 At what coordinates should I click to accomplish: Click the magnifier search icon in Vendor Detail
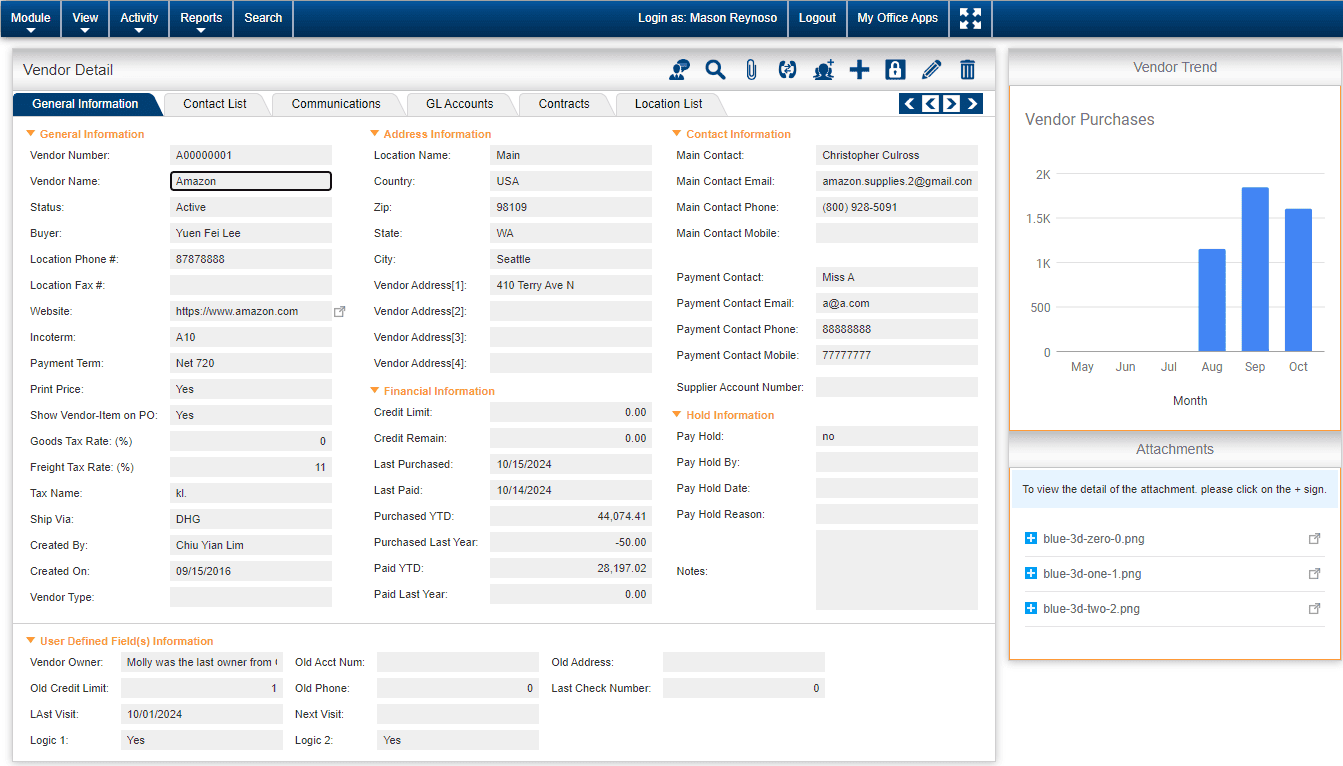(x=715, y=69)
